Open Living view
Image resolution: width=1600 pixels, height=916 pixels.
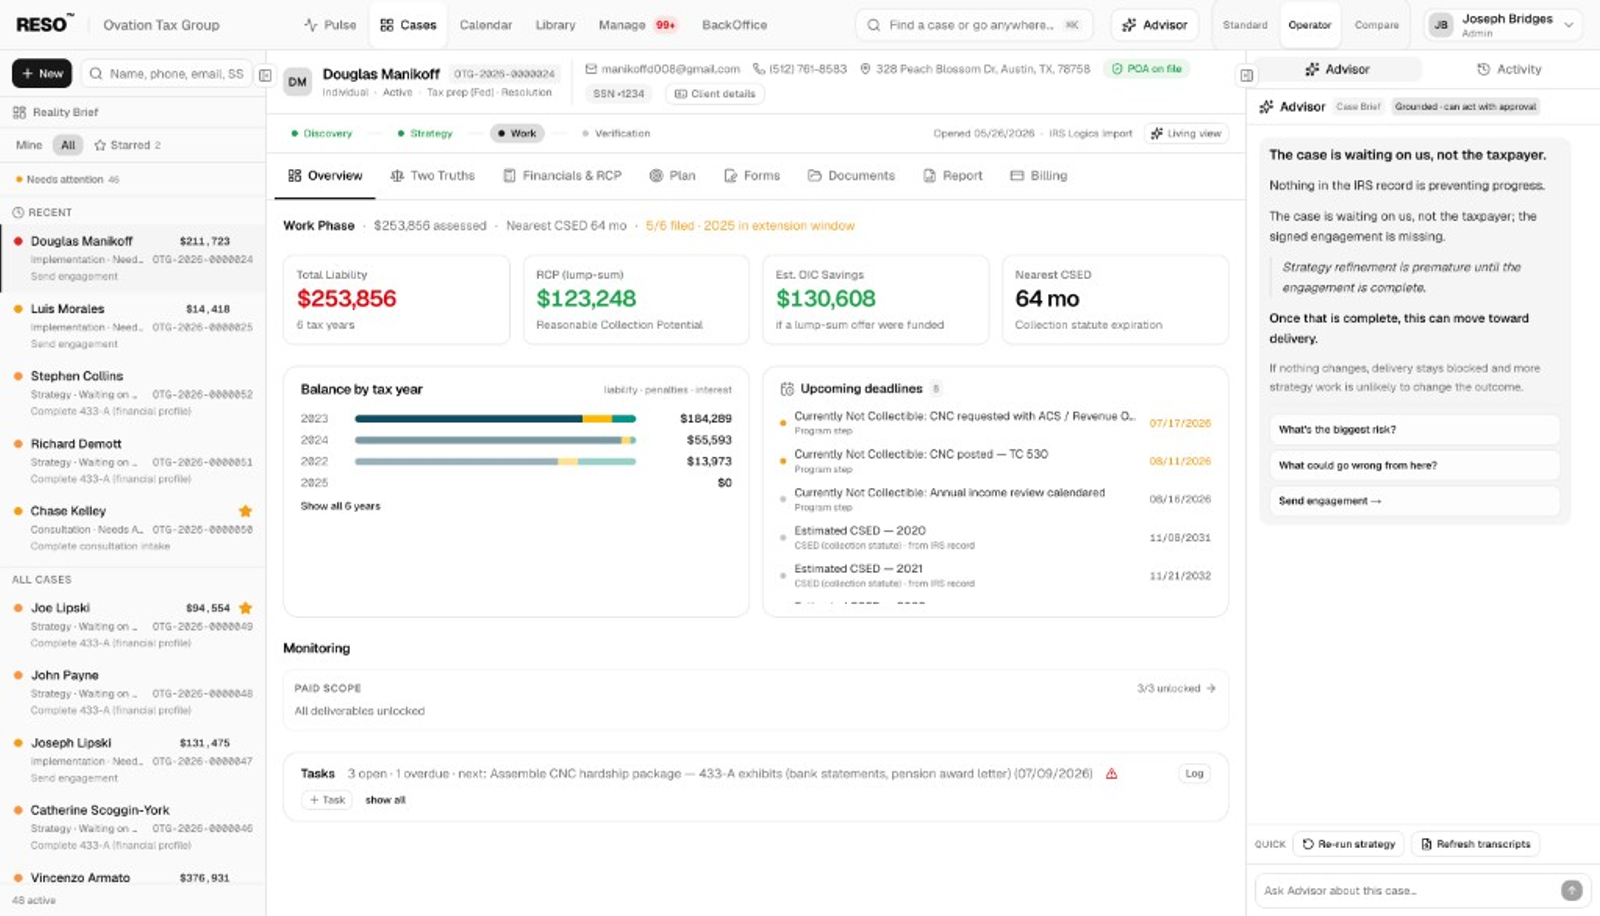pyautogui.click(x=1186, y=133)
